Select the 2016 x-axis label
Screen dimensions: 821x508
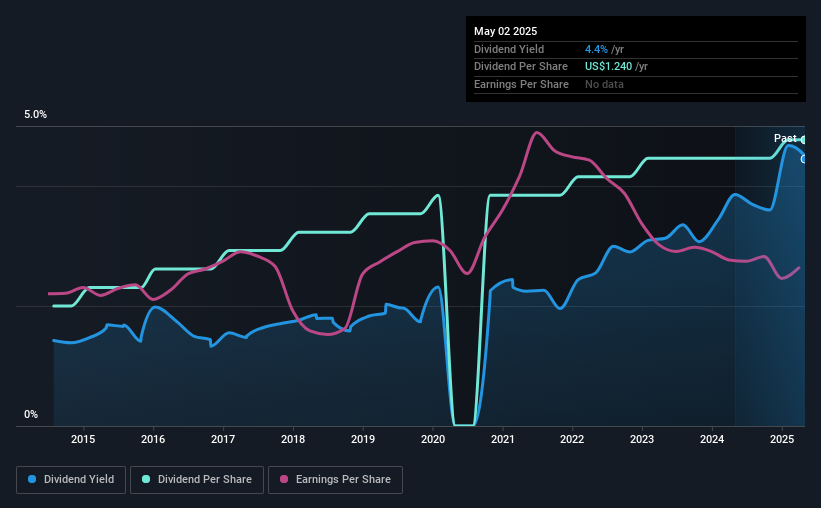pos(153,439)
